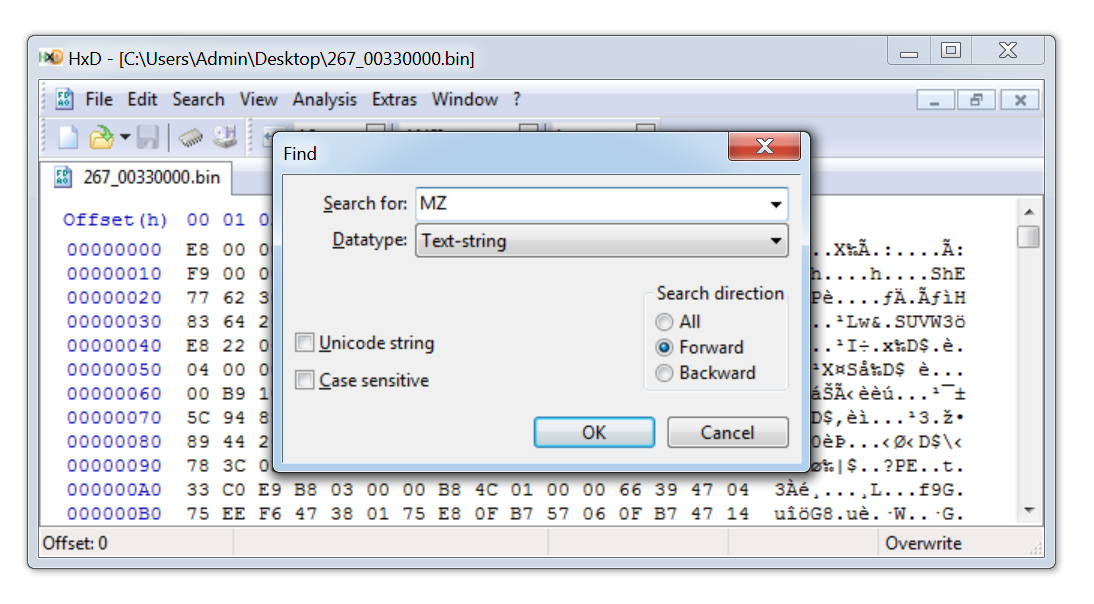
Task: Click the New file toolbar icon
Action: coord(67,137)
